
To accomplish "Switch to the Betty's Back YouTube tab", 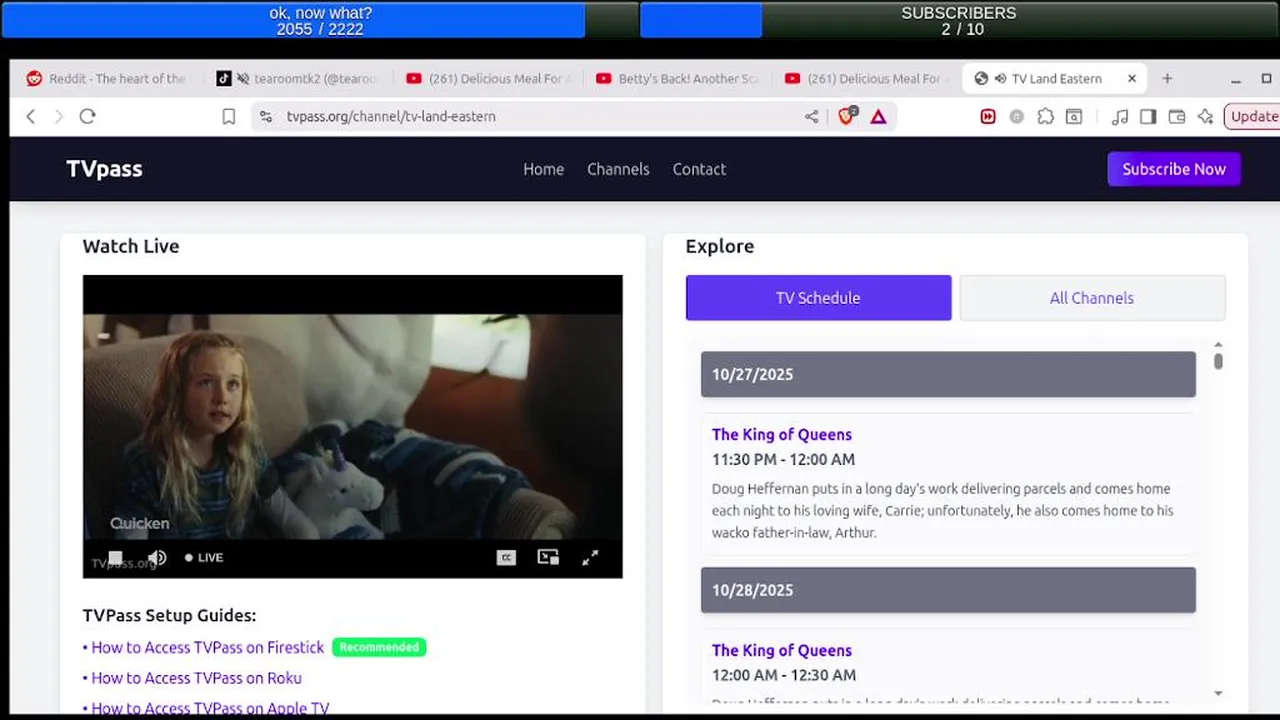I will [x=675, y=78].
